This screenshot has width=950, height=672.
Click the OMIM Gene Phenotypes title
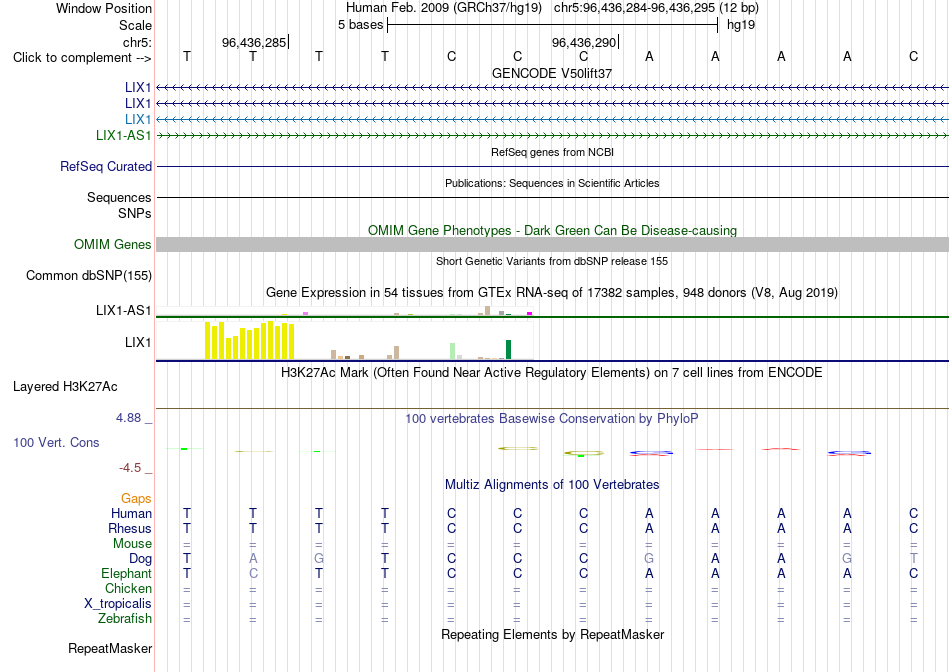coord(552,230)
